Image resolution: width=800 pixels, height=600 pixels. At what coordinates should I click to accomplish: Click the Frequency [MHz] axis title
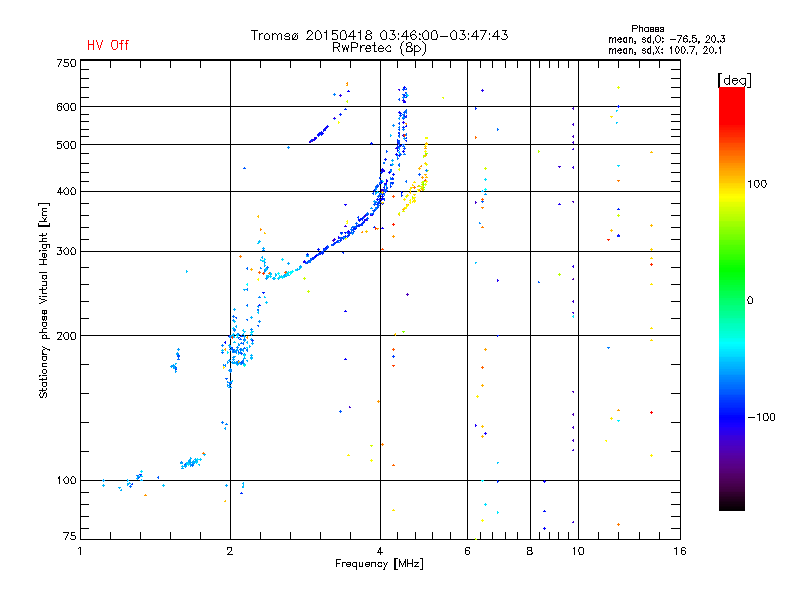pyautogui.click(x=379, y=564)
